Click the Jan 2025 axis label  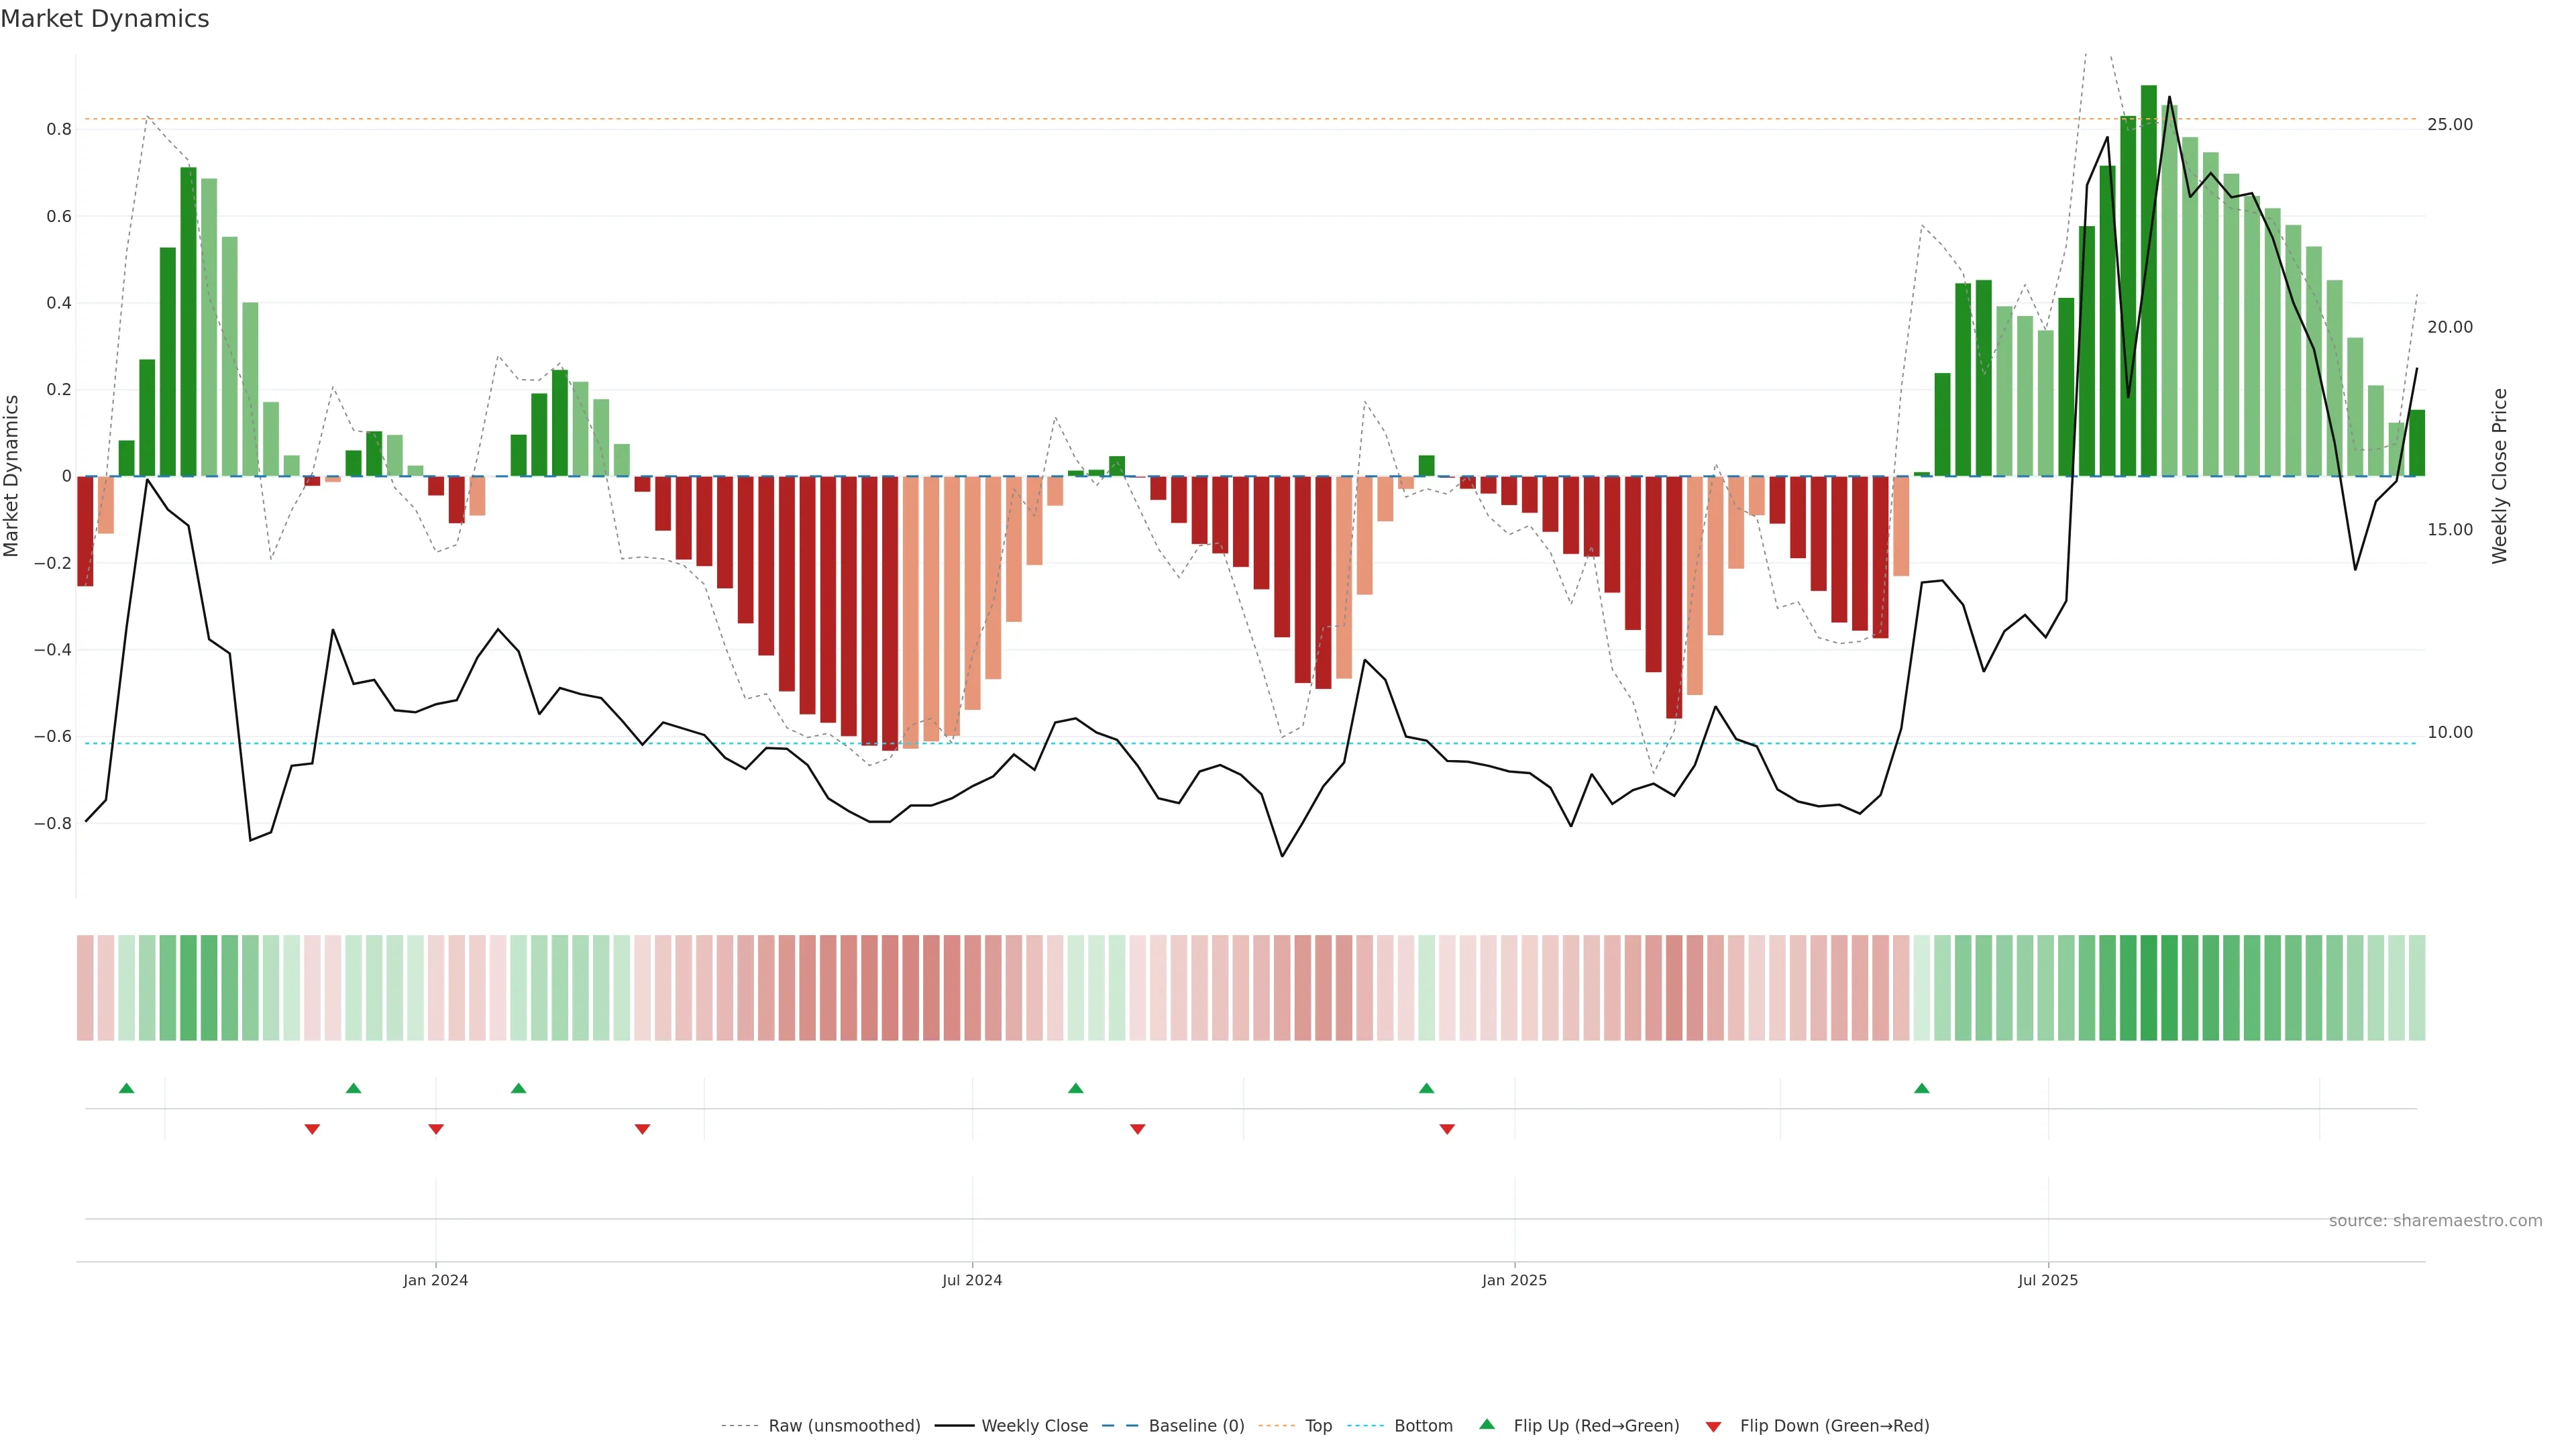(1514, 1280)
